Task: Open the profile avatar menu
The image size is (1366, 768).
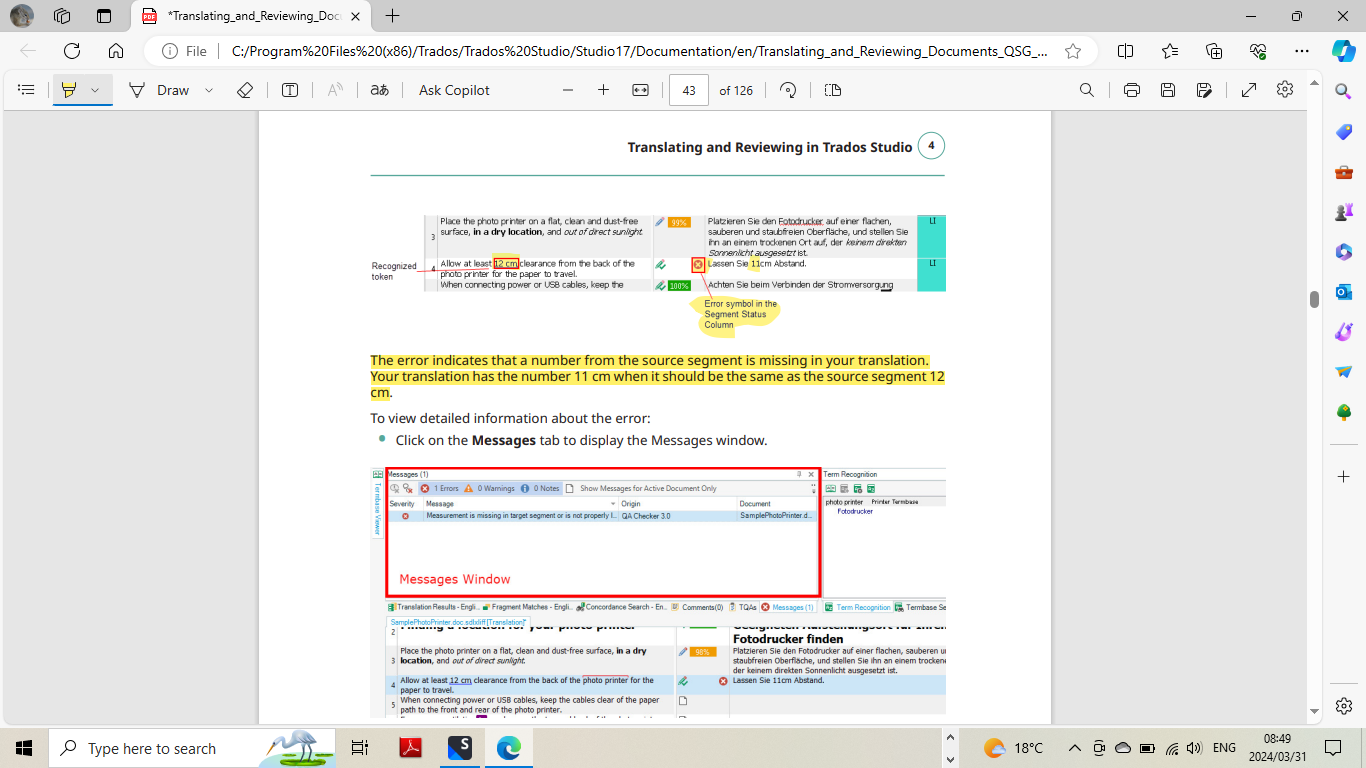Action: point(22,16)
